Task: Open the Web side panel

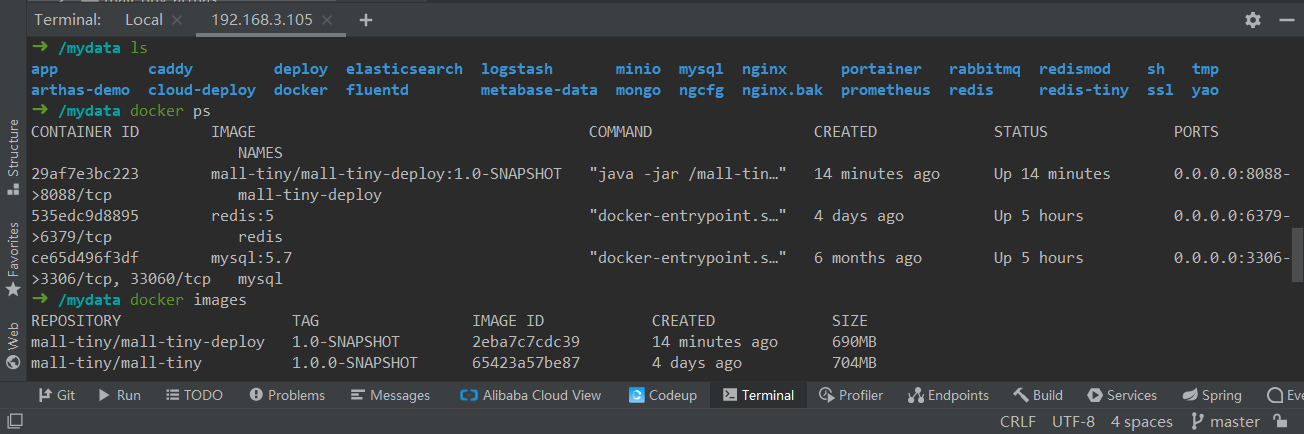Action: coord(13,345)
